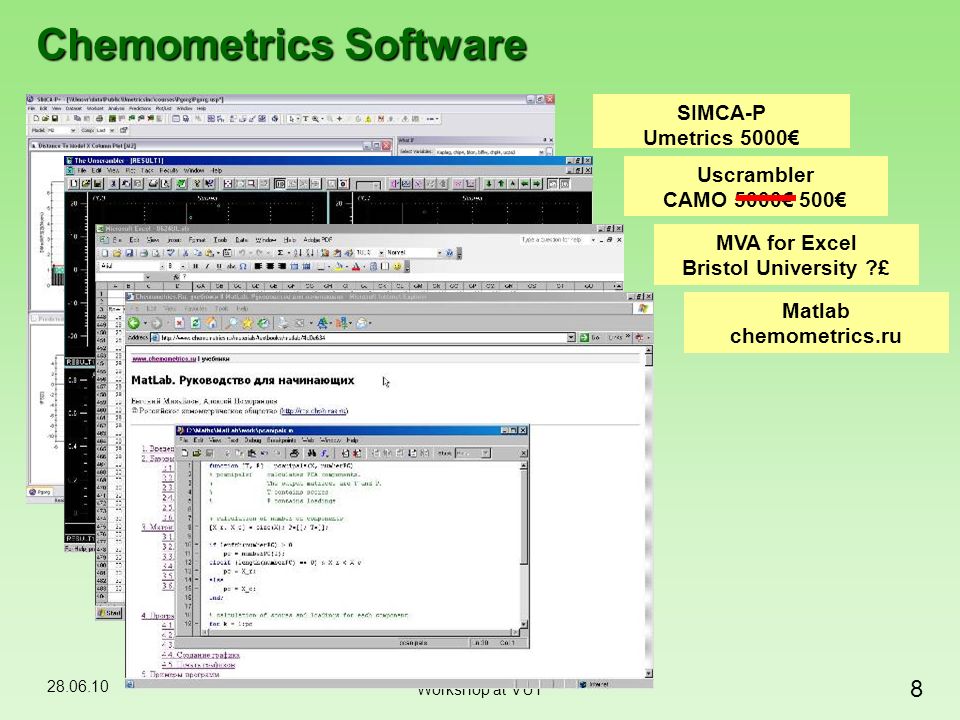
Task: Click Matlab chemometrics.ru yellow box
Action: [816, 323]
